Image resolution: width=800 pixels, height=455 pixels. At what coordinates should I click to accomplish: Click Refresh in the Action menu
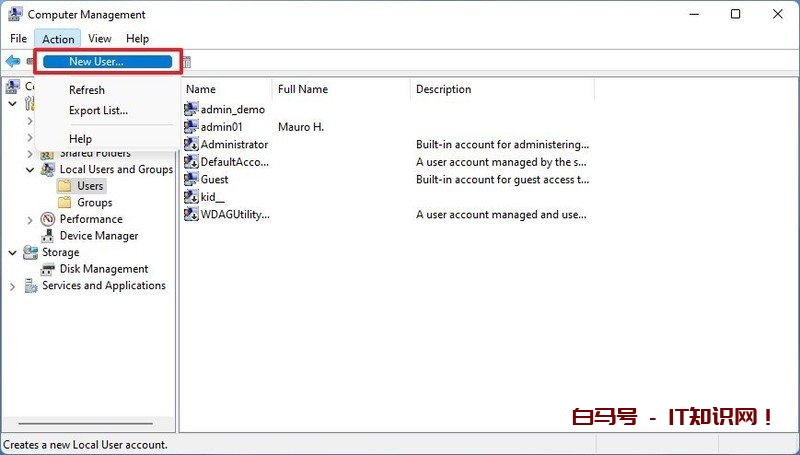click(87, 90)
